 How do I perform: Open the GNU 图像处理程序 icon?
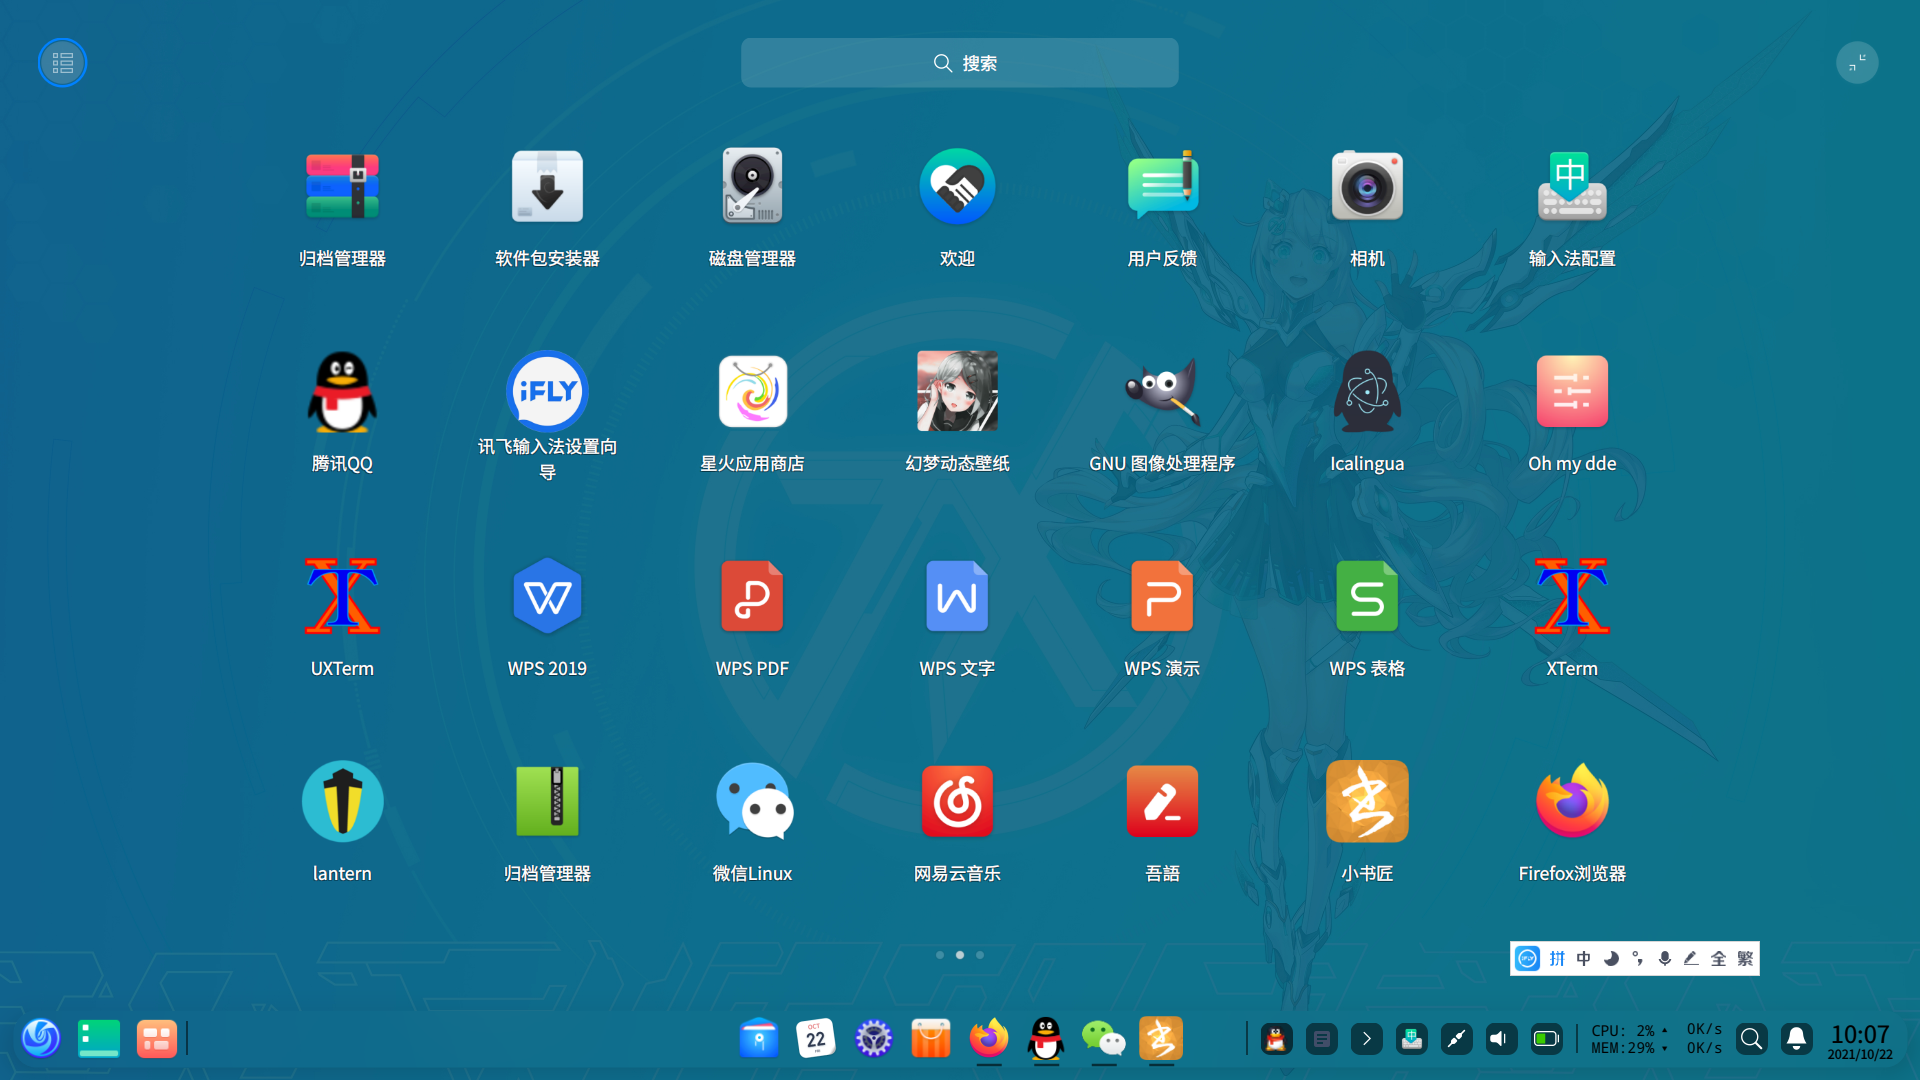tap(1161, 392)
